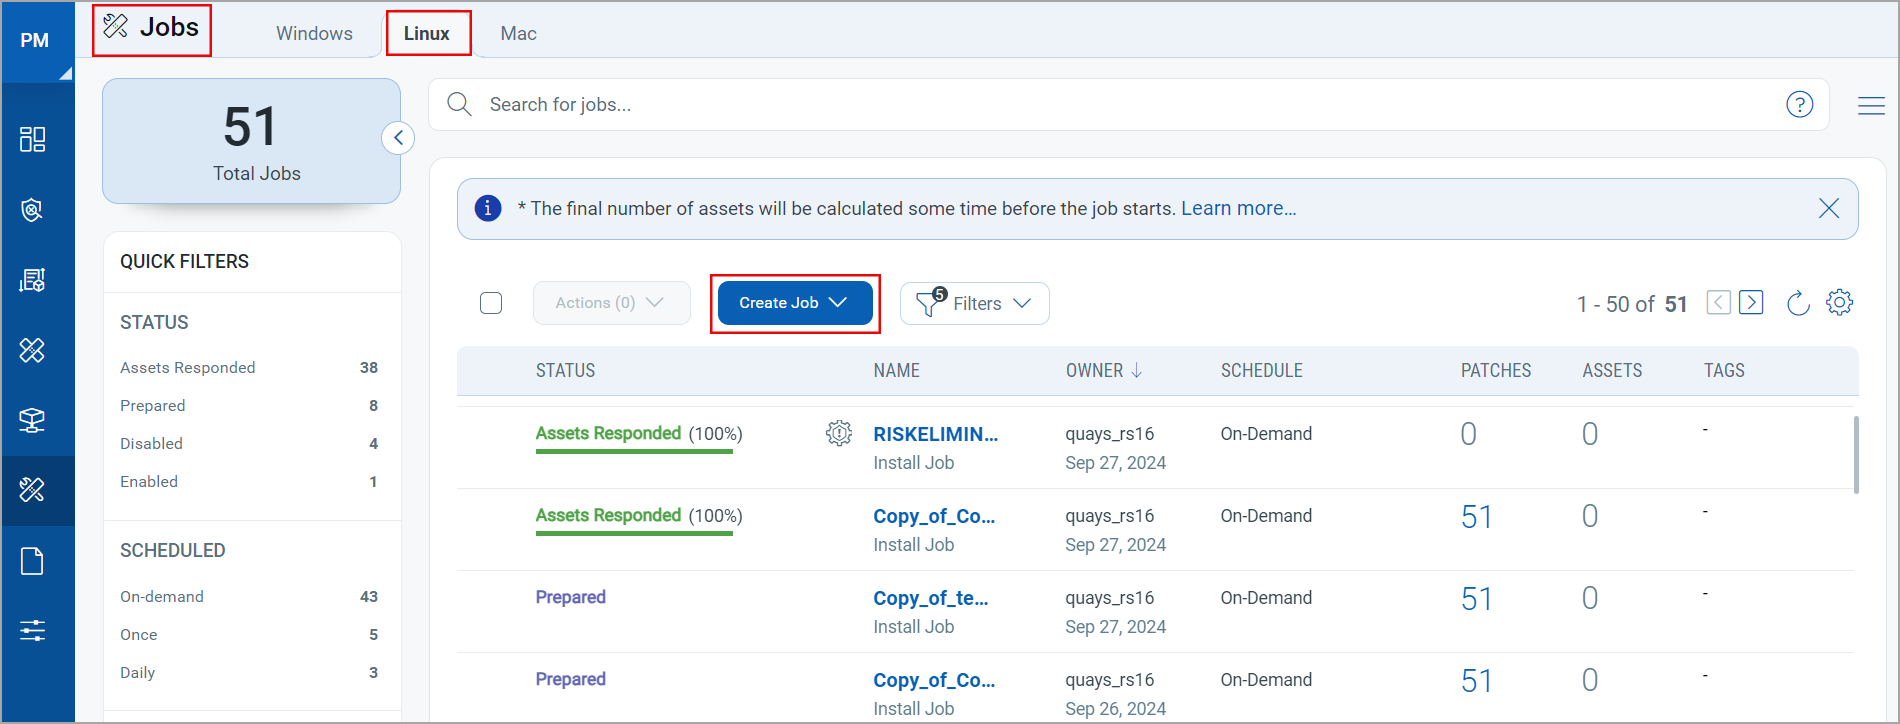This screenshot has width=1900, height=724.
Task: Click the help question mark icon
Action: point(1799,105)
